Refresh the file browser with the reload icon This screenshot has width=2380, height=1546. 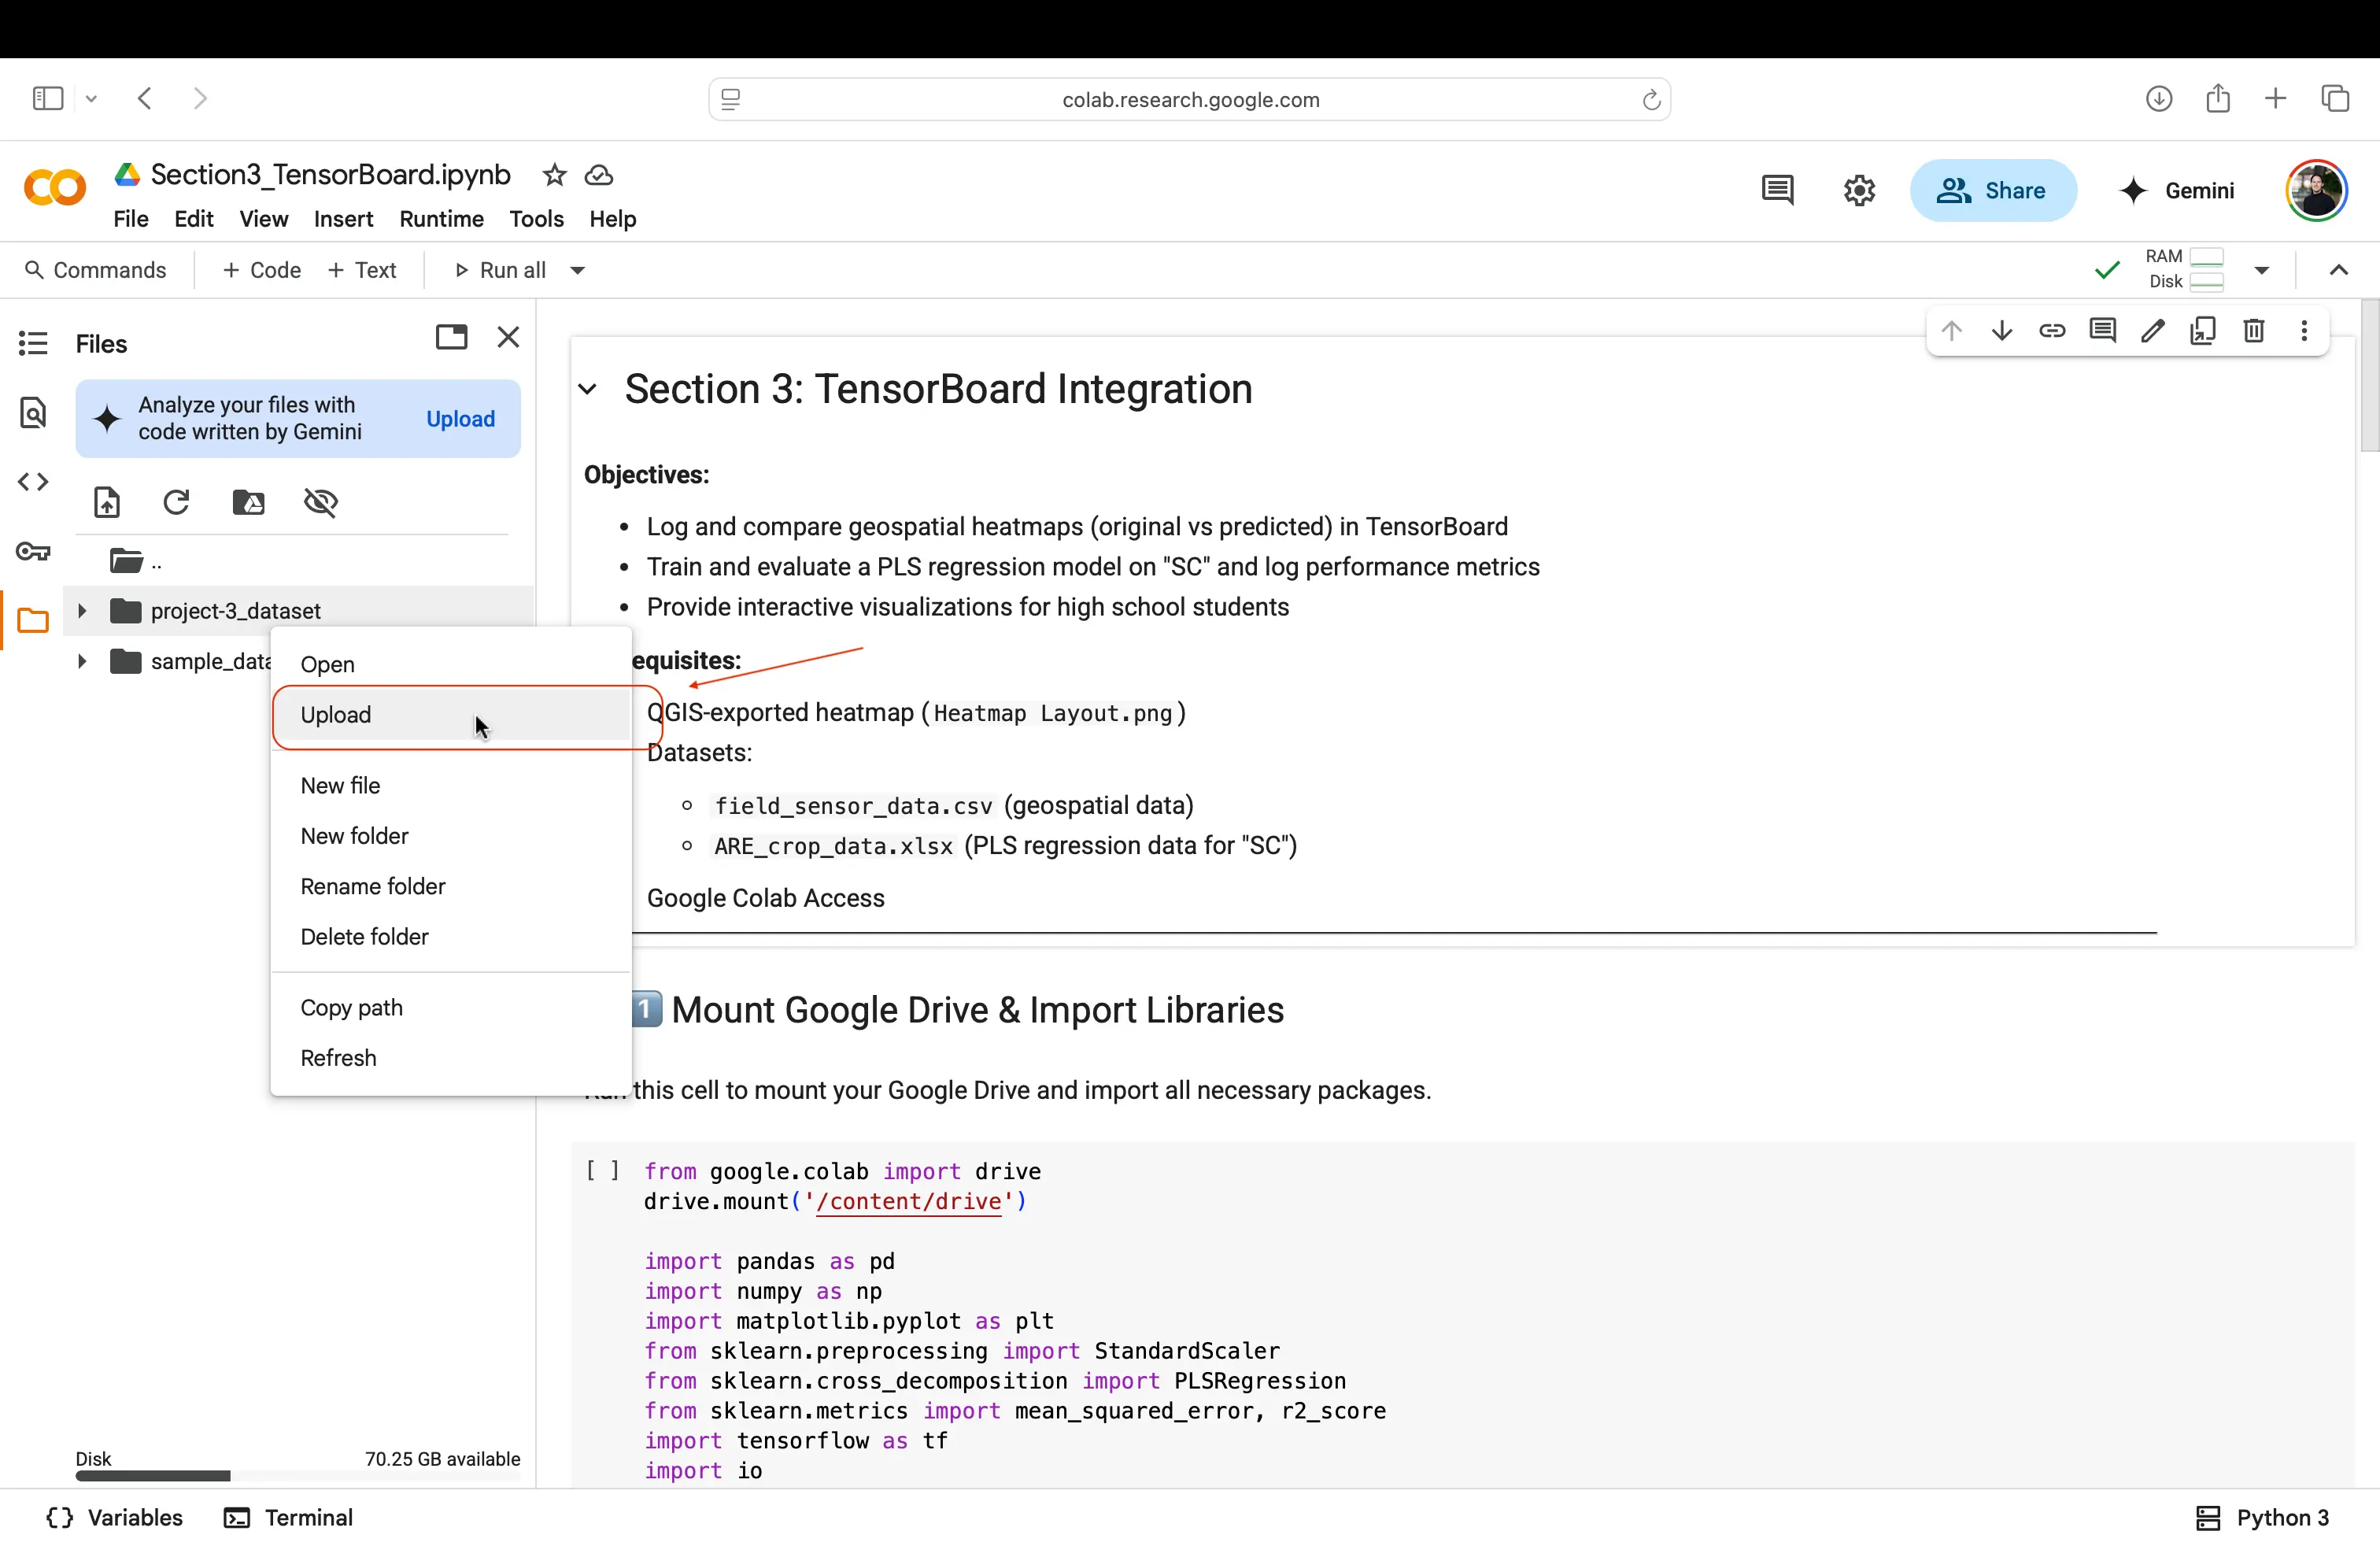177,502
